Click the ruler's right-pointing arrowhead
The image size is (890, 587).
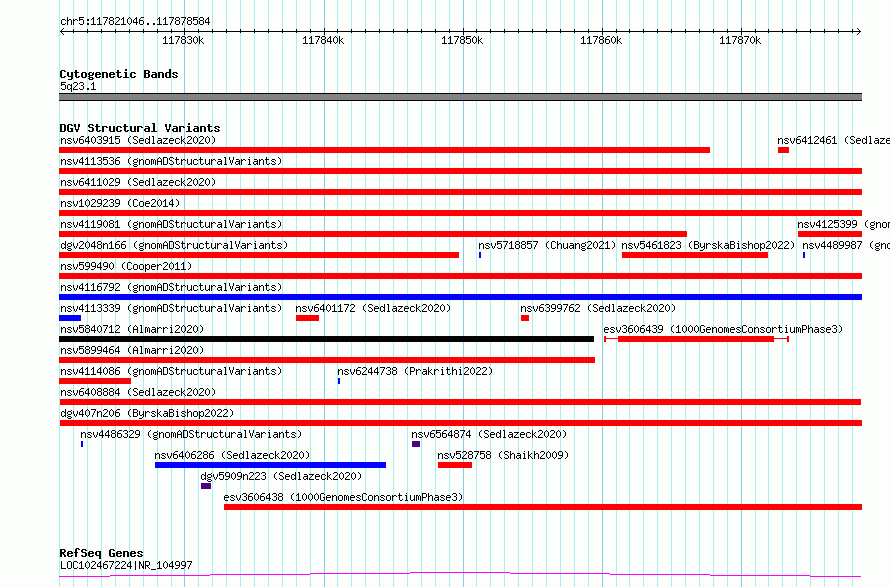point(859,32)
